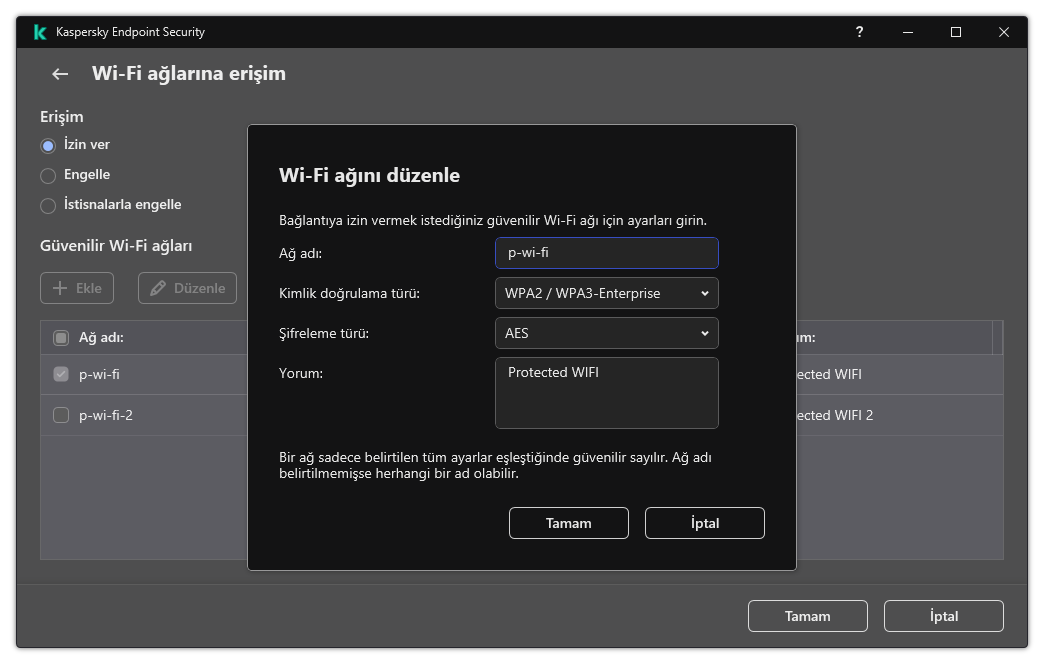The image size is (1044, 664).
Task: Click the Yorum field with Protected WIFI text
Action: pos(606,392)
